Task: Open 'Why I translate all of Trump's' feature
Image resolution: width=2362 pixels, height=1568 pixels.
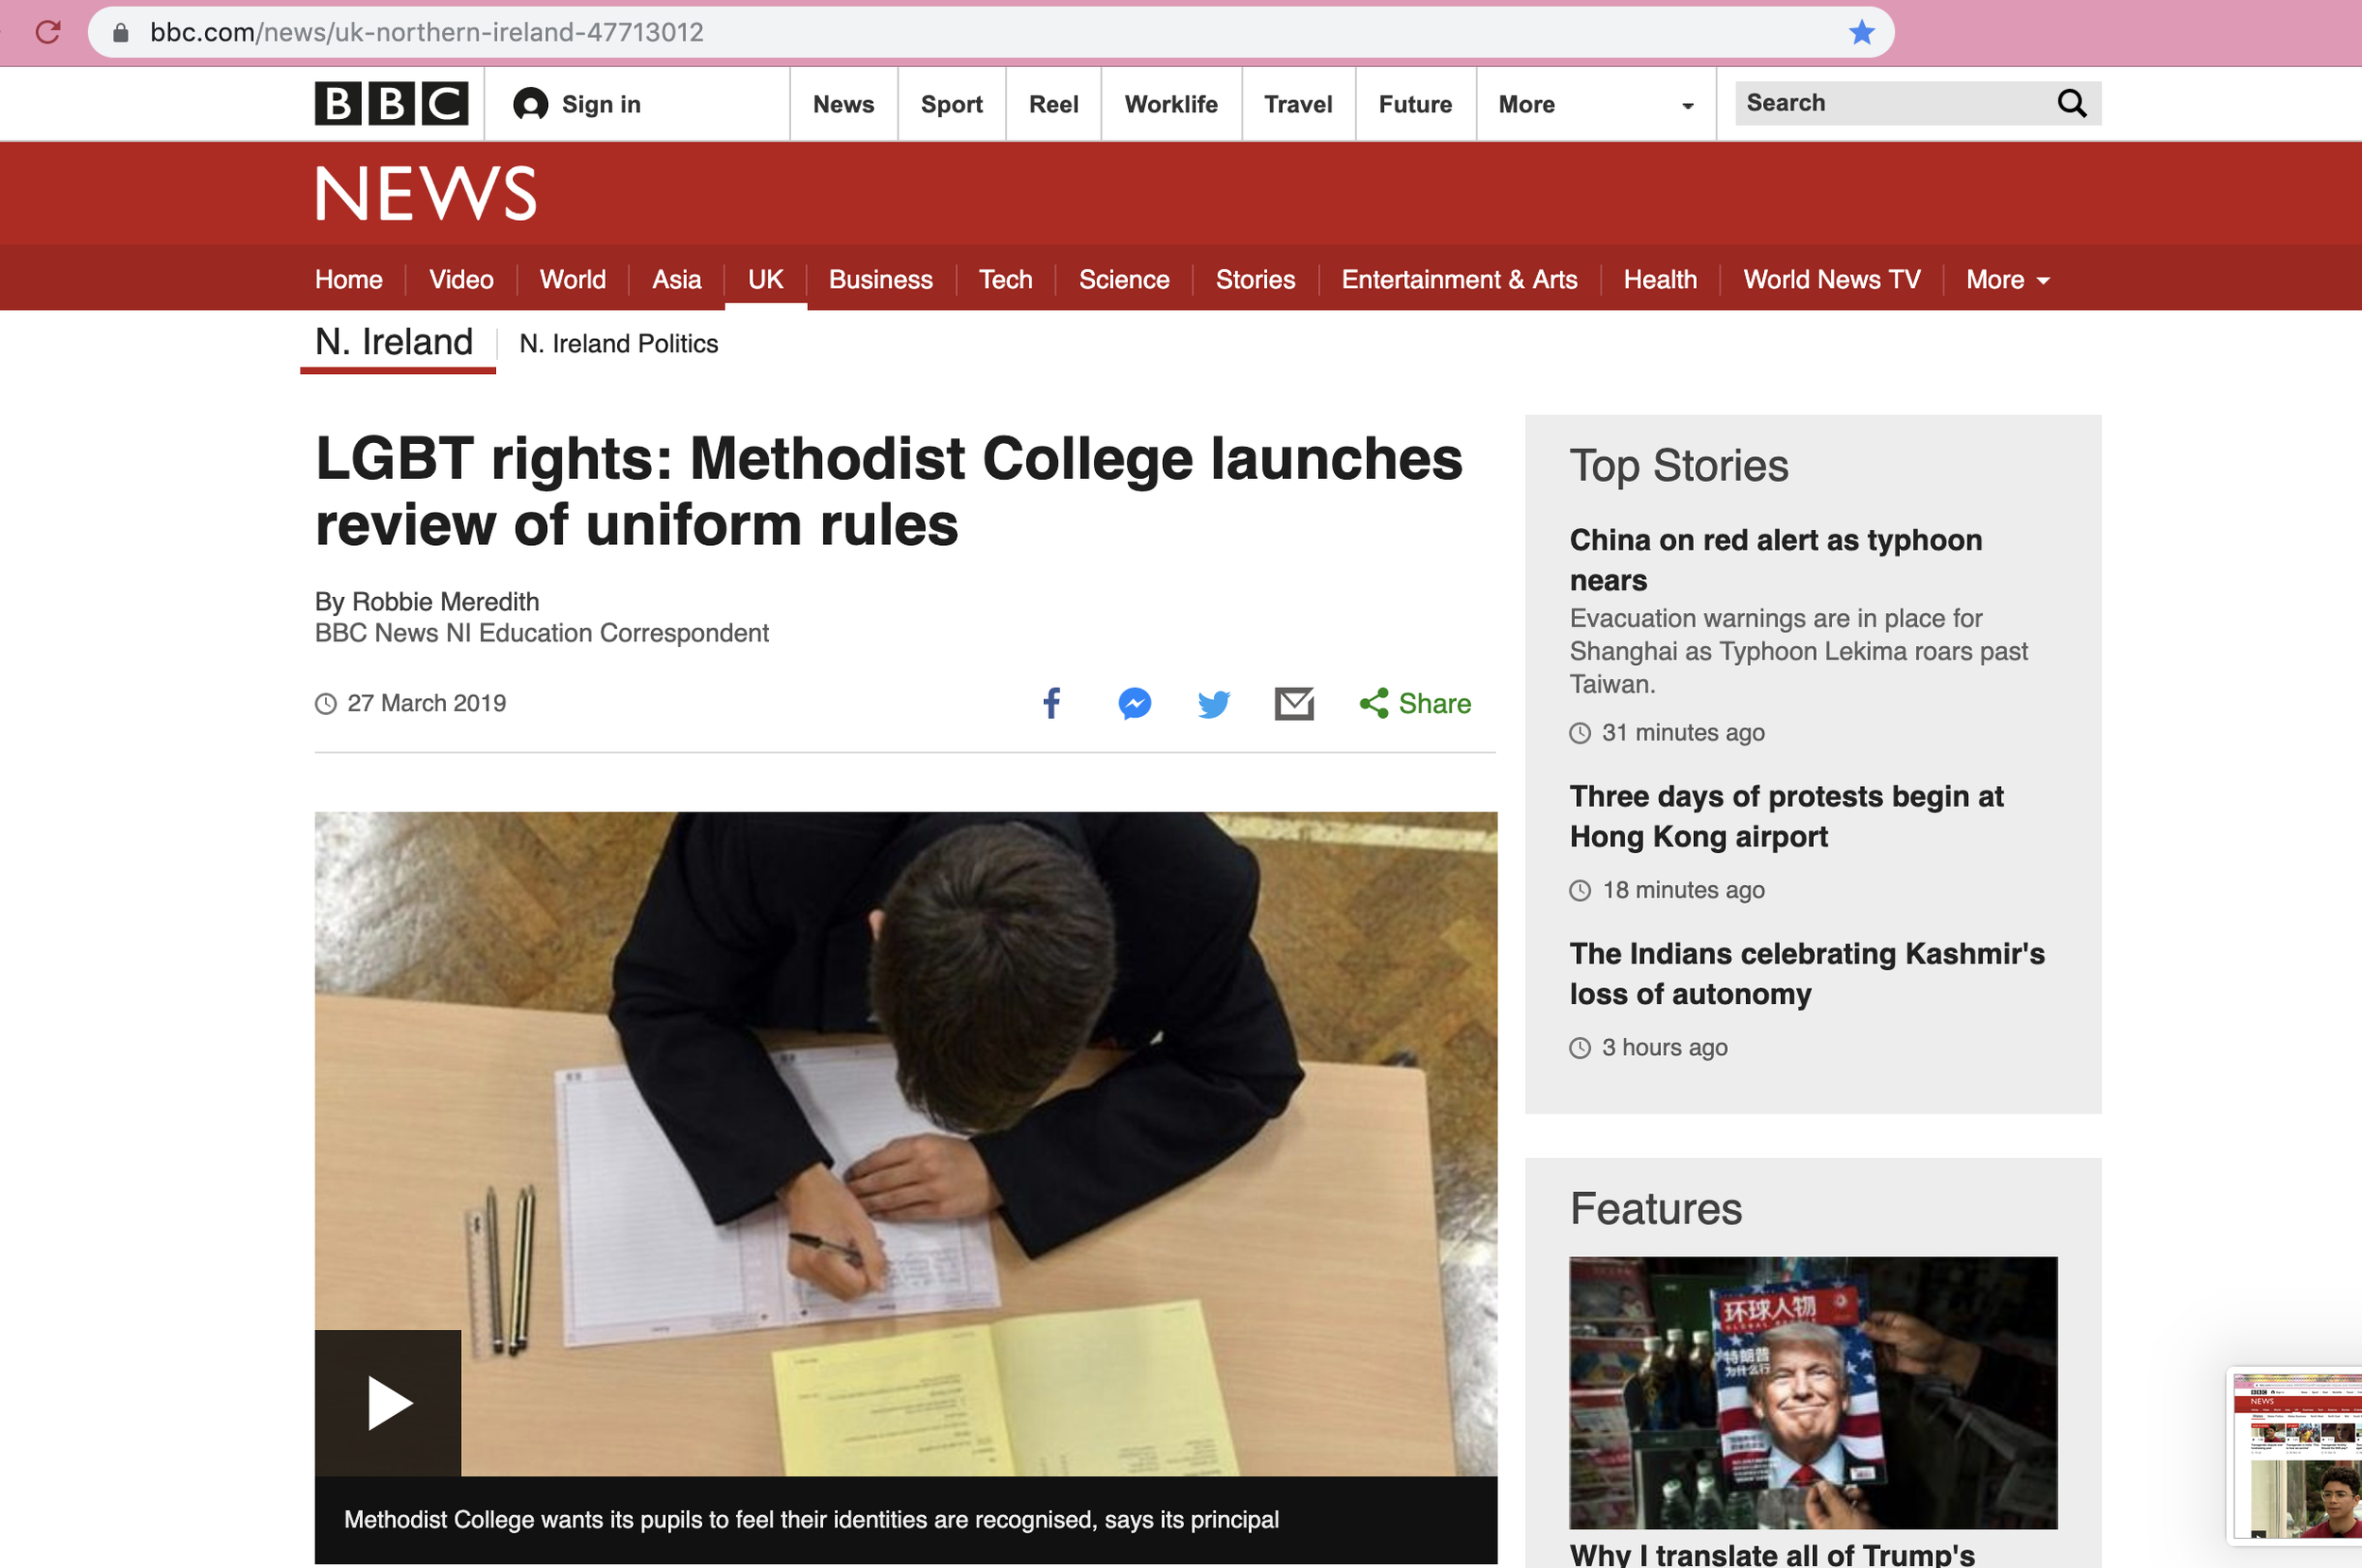Action: click(x=1772, y=1554)
